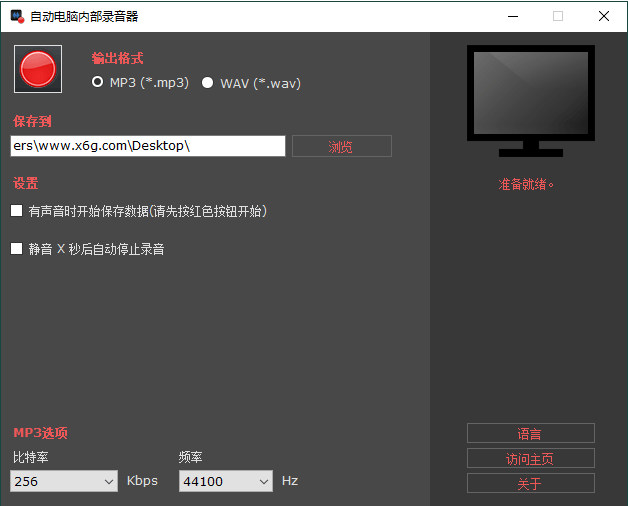This screenshot has width=628, height=506.
Task: Expand the 频率 dropdown showing 44100
Action: (226, 482)
